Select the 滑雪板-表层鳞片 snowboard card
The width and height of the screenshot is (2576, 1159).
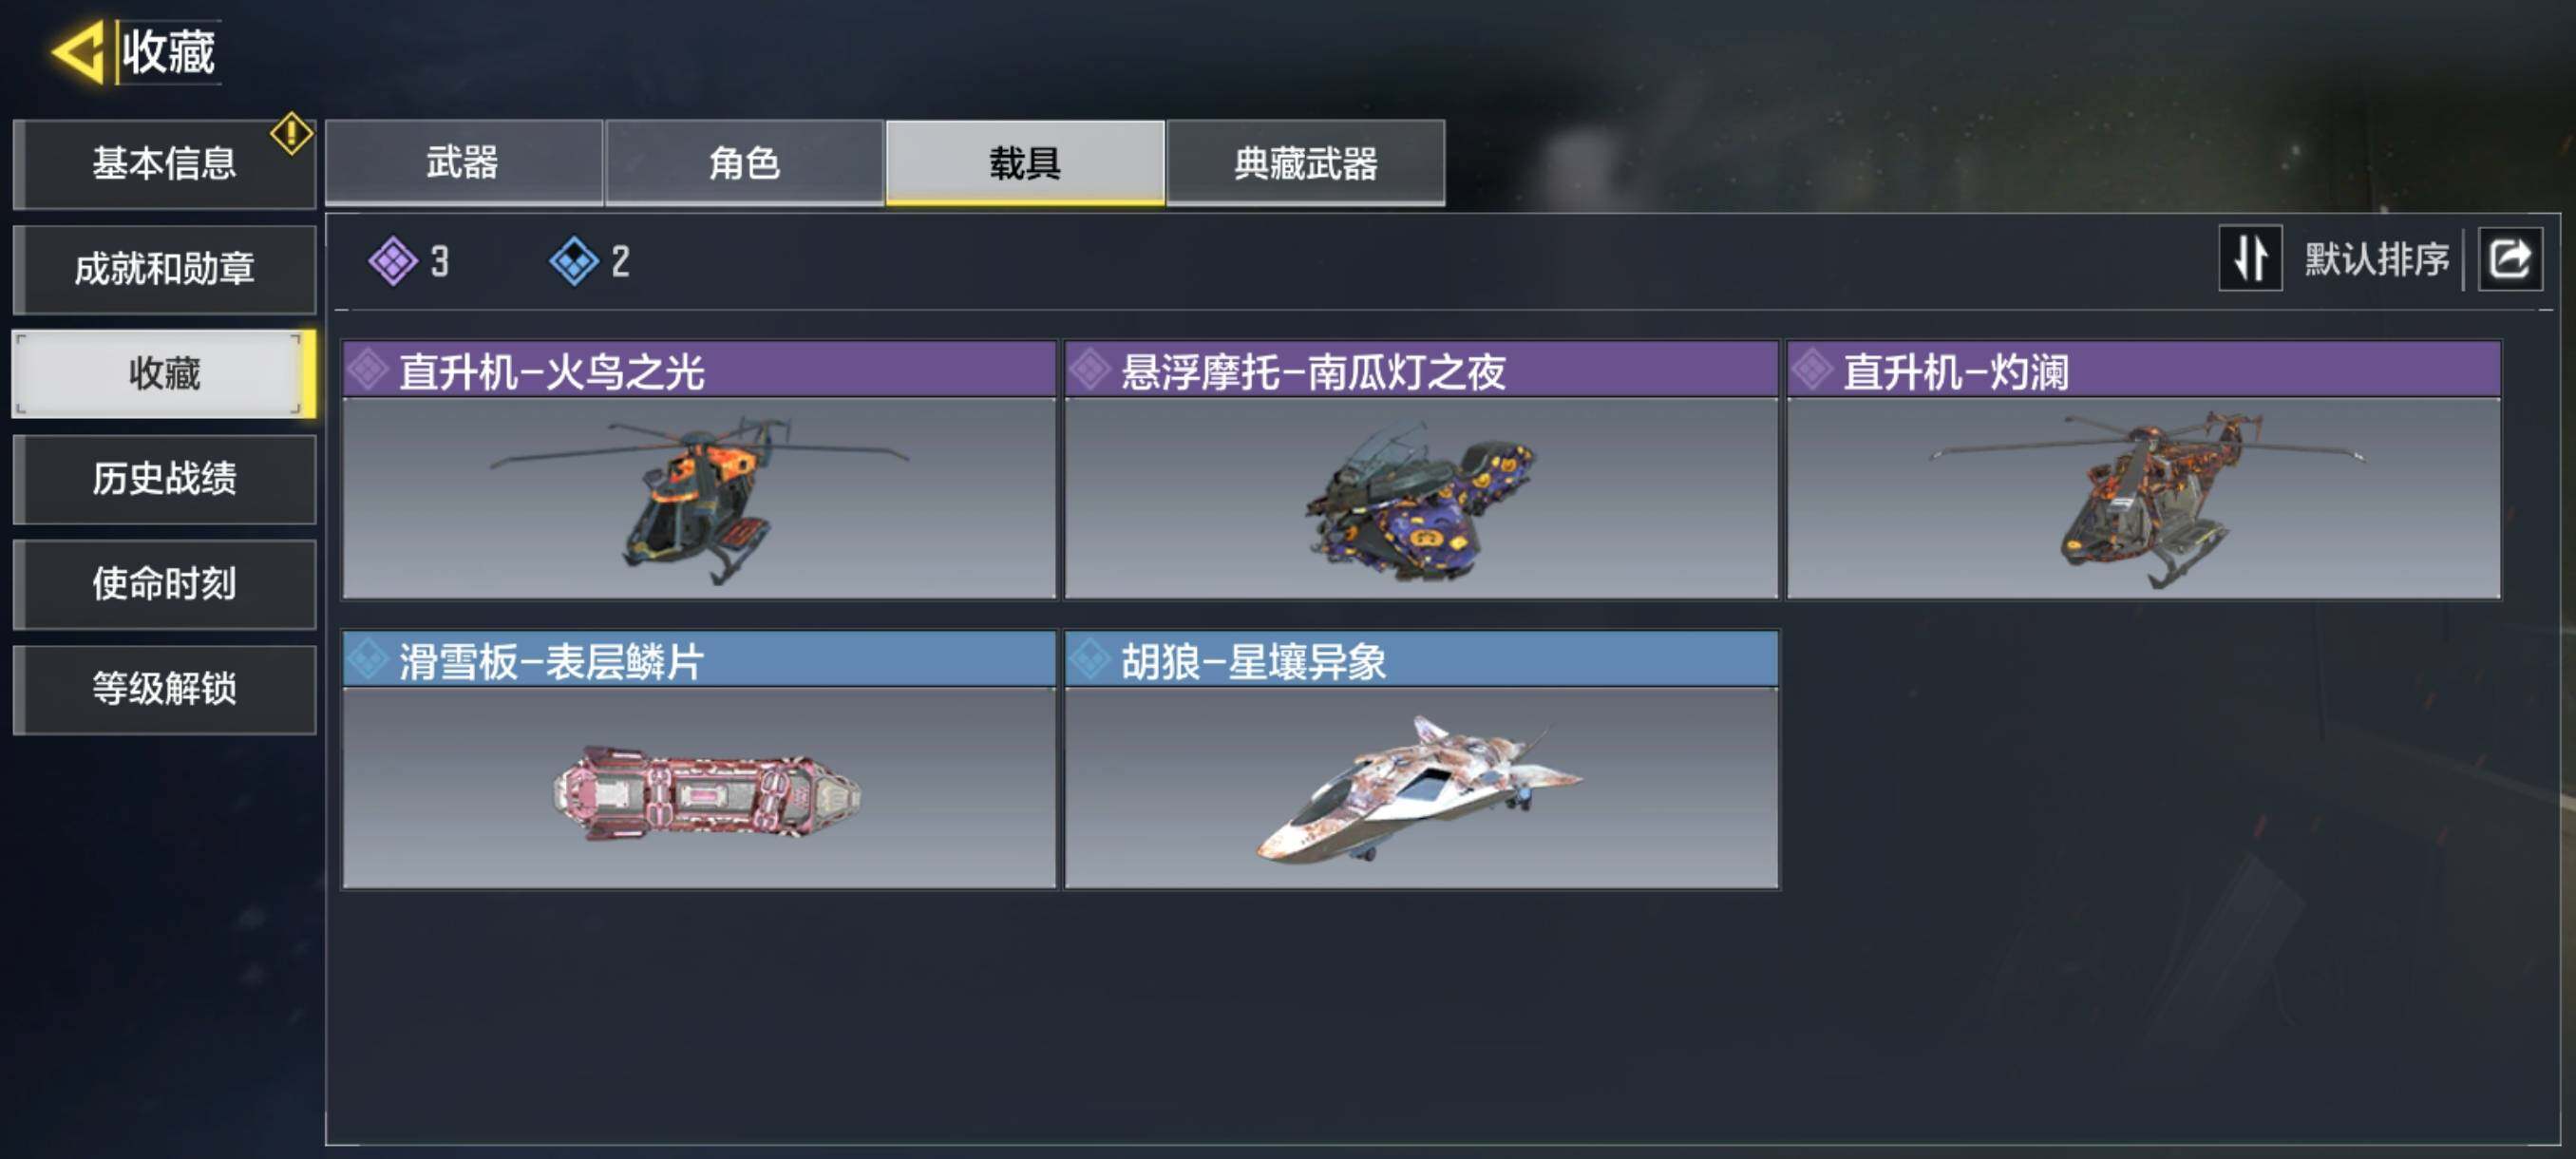coord(699,759)
